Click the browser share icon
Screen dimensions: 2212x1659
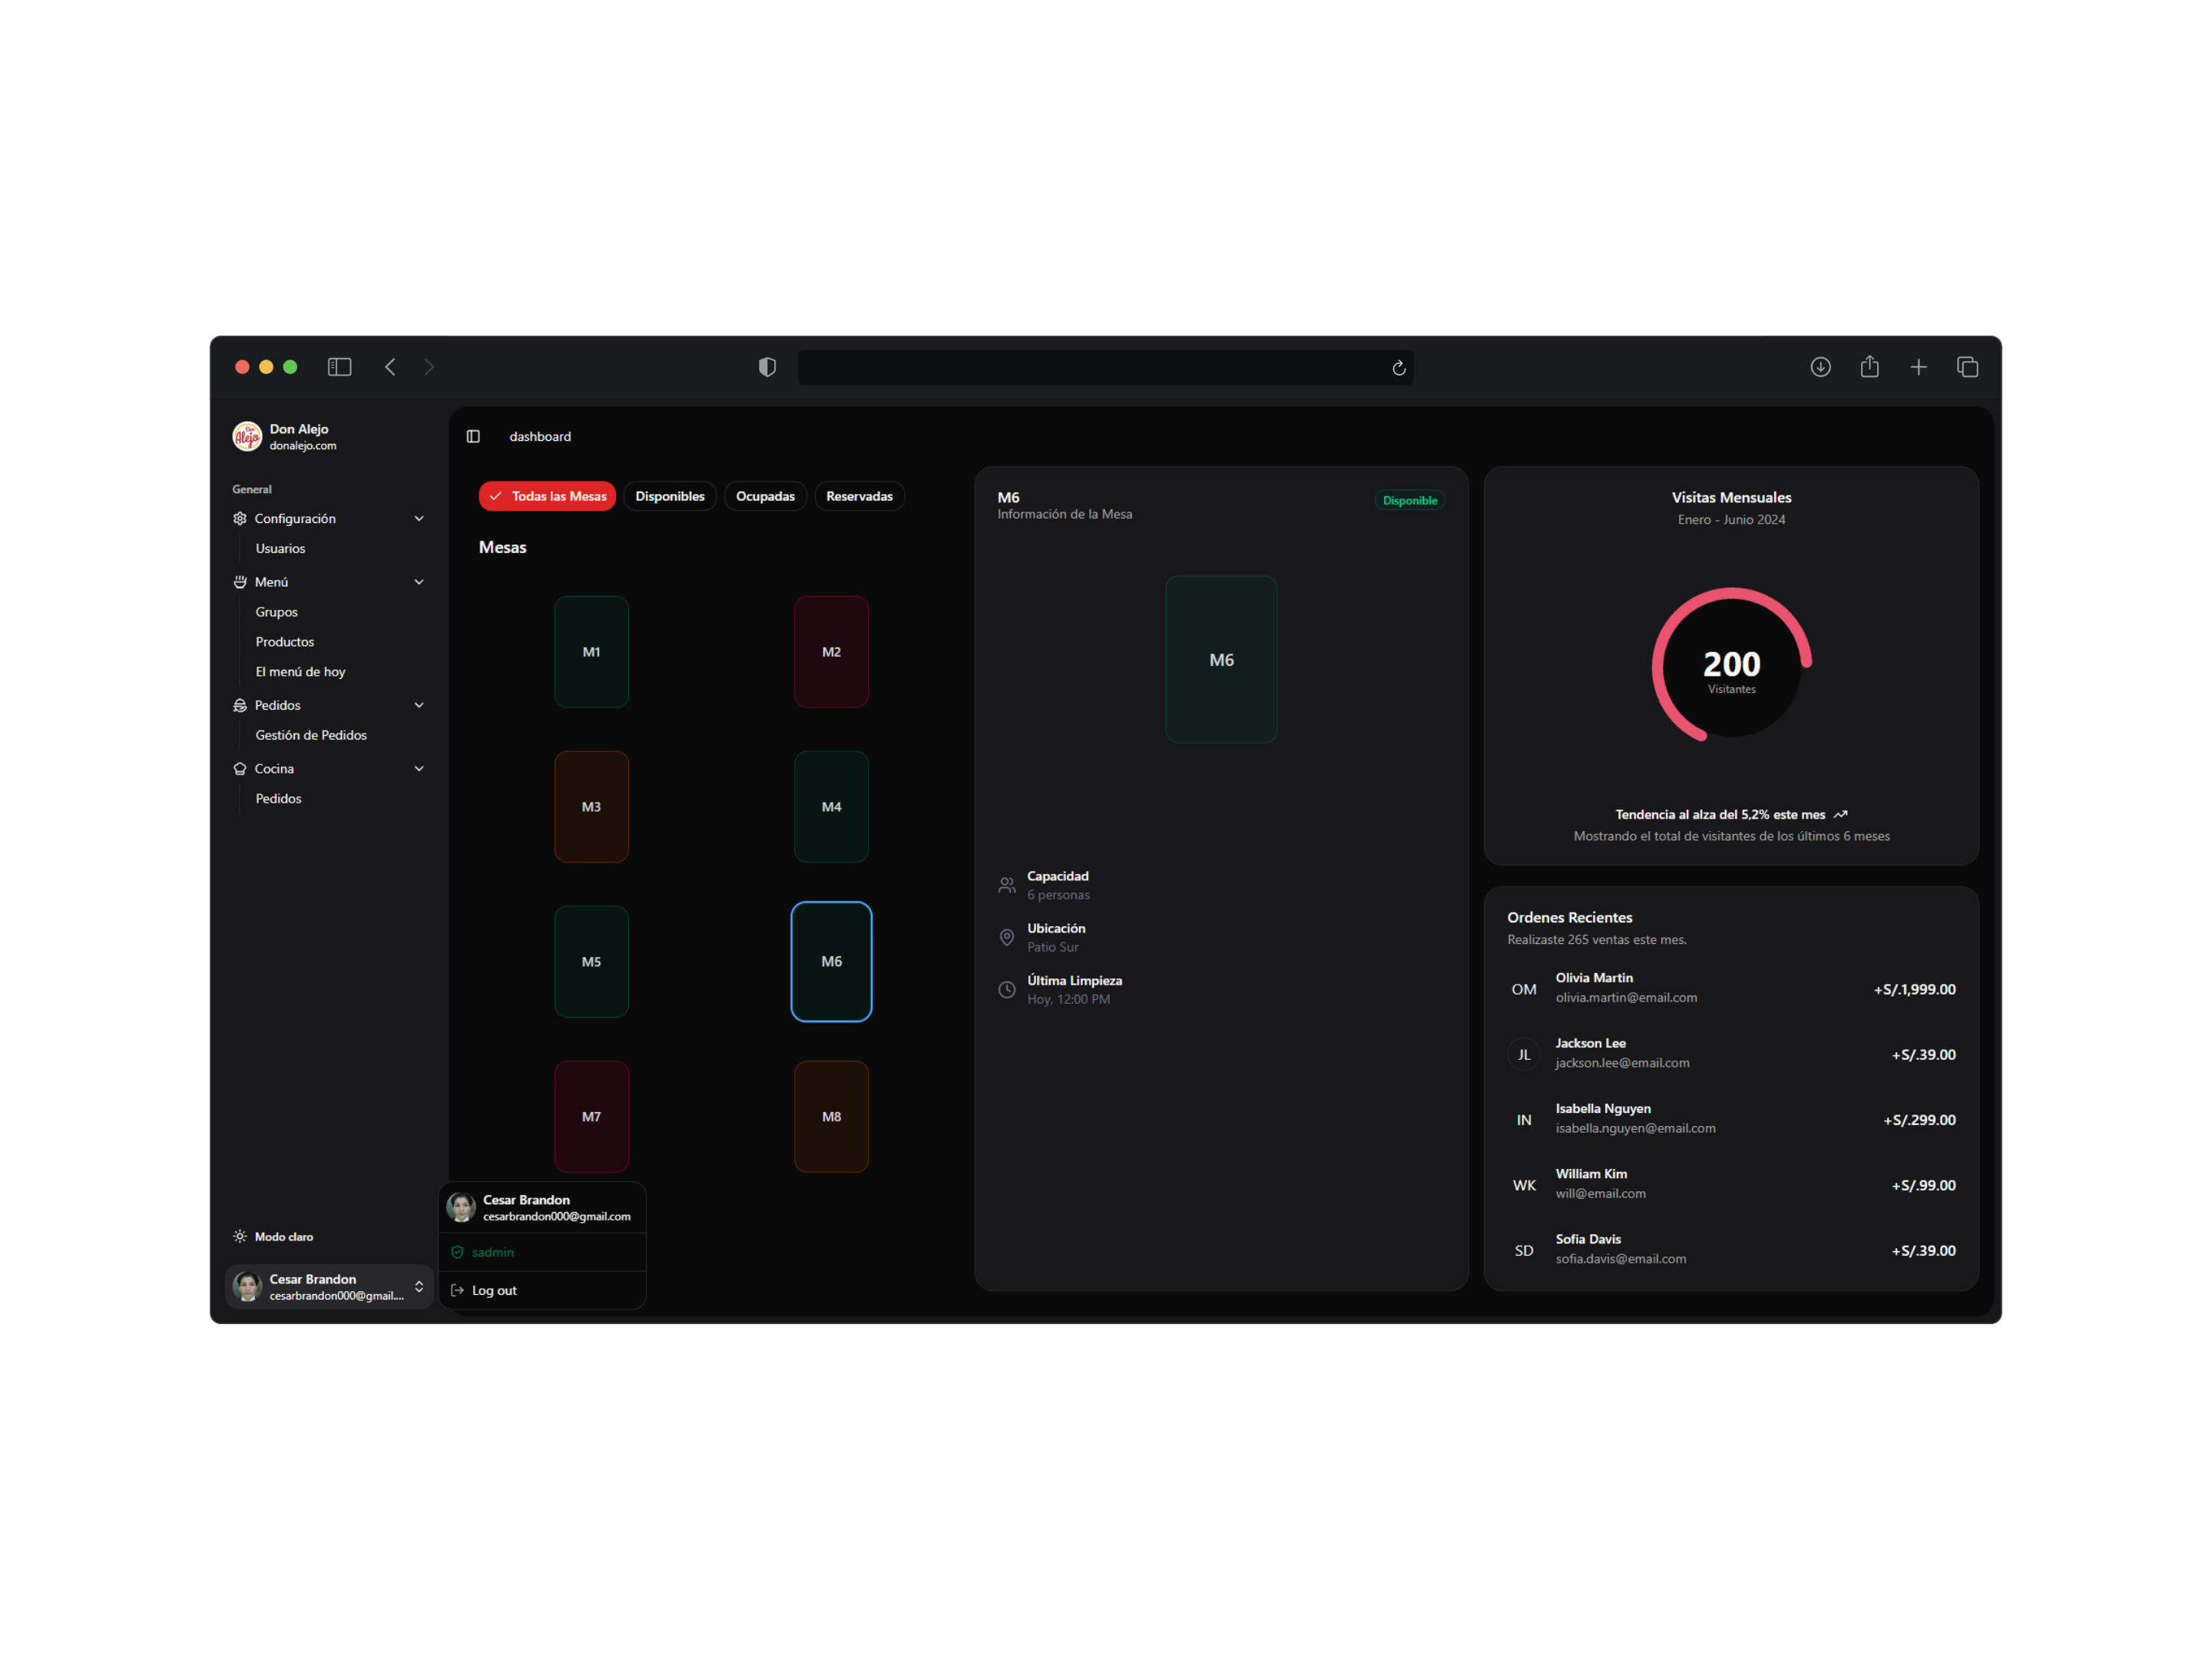pyautogui.click(x=1869, y=367)
